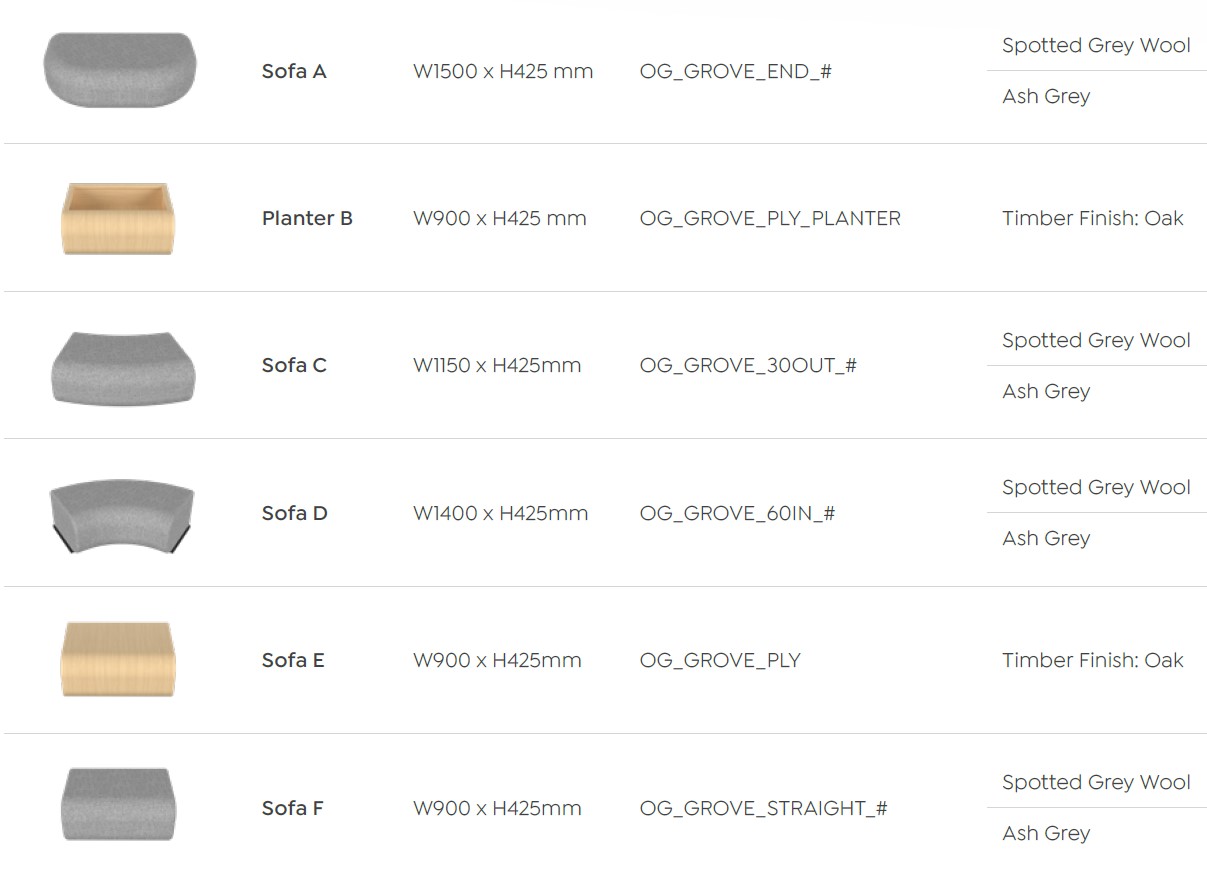Select the OG_GROVE_PLY_PLANTER product code
Viewport: 1207px width, 880px height.
pos(770,219)
